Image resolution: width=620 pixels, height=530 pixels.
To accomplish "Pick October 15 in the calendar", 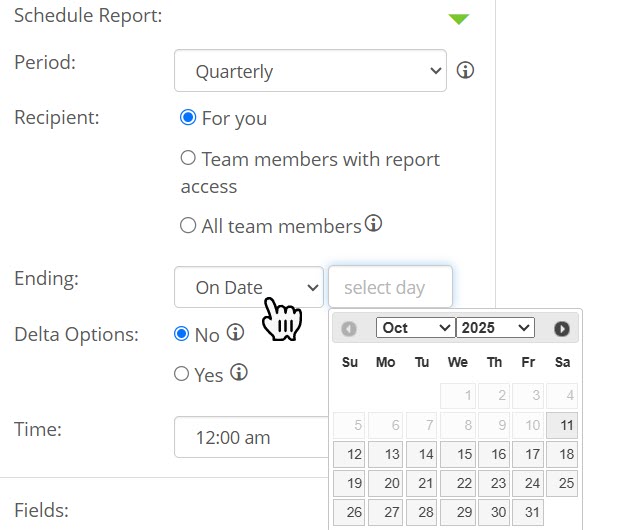I will [x=457, y=454].
